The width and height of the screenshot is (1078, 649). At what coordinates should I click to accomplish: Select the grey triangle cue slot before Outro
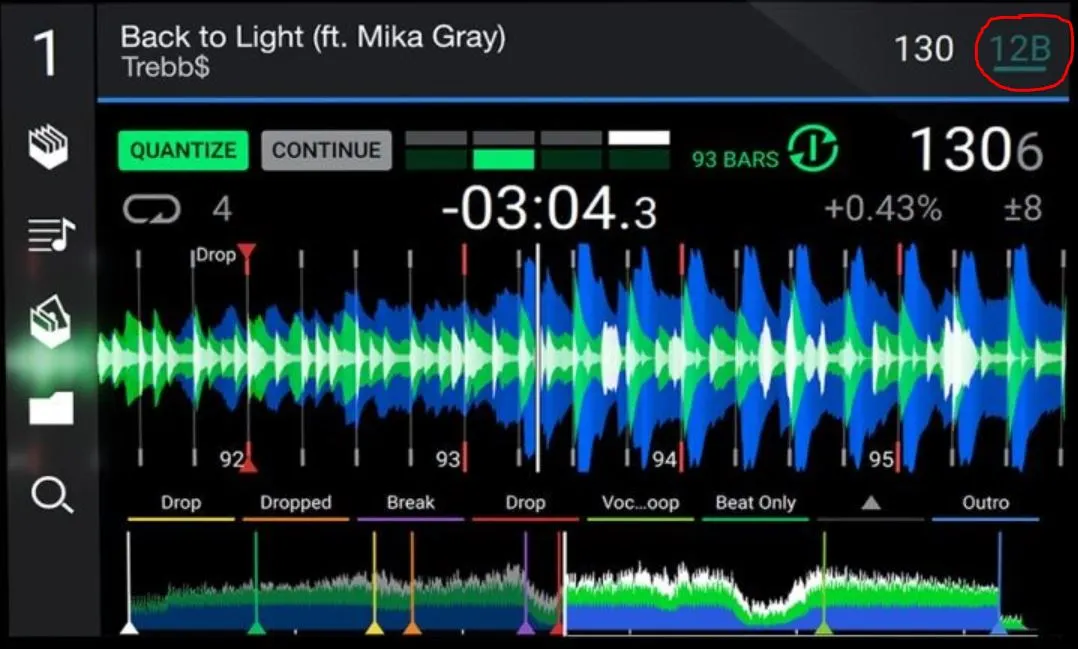pyautogui.click(x=870, y=504)
